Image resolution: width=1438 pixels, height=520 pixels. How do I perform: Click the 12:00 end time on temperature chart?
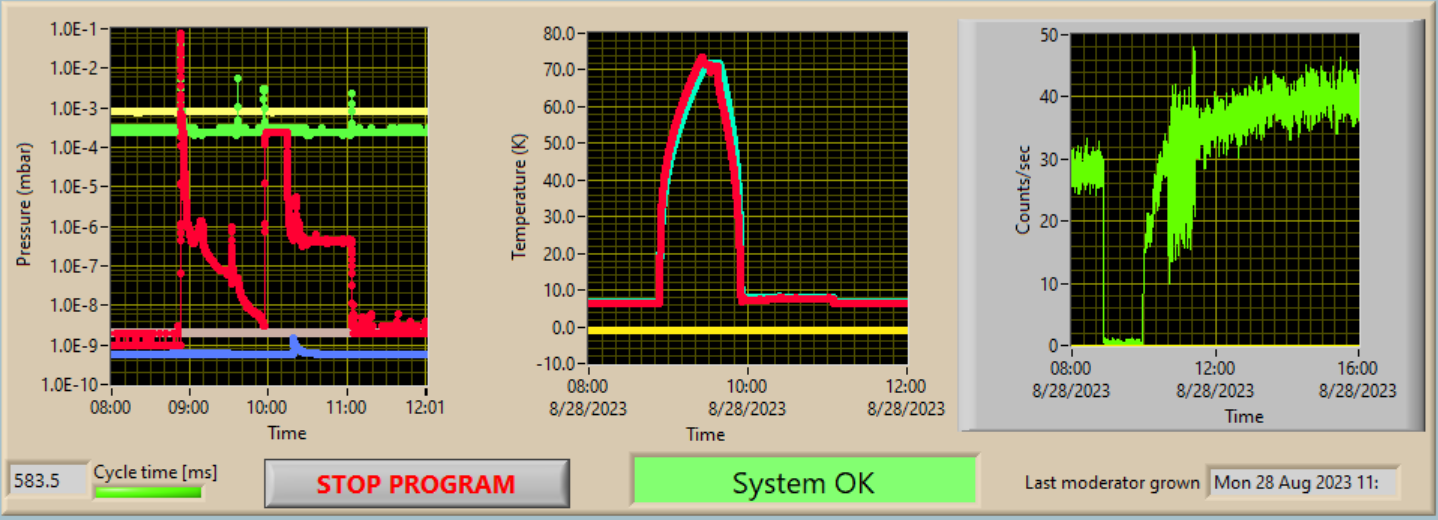coord(907,385)
